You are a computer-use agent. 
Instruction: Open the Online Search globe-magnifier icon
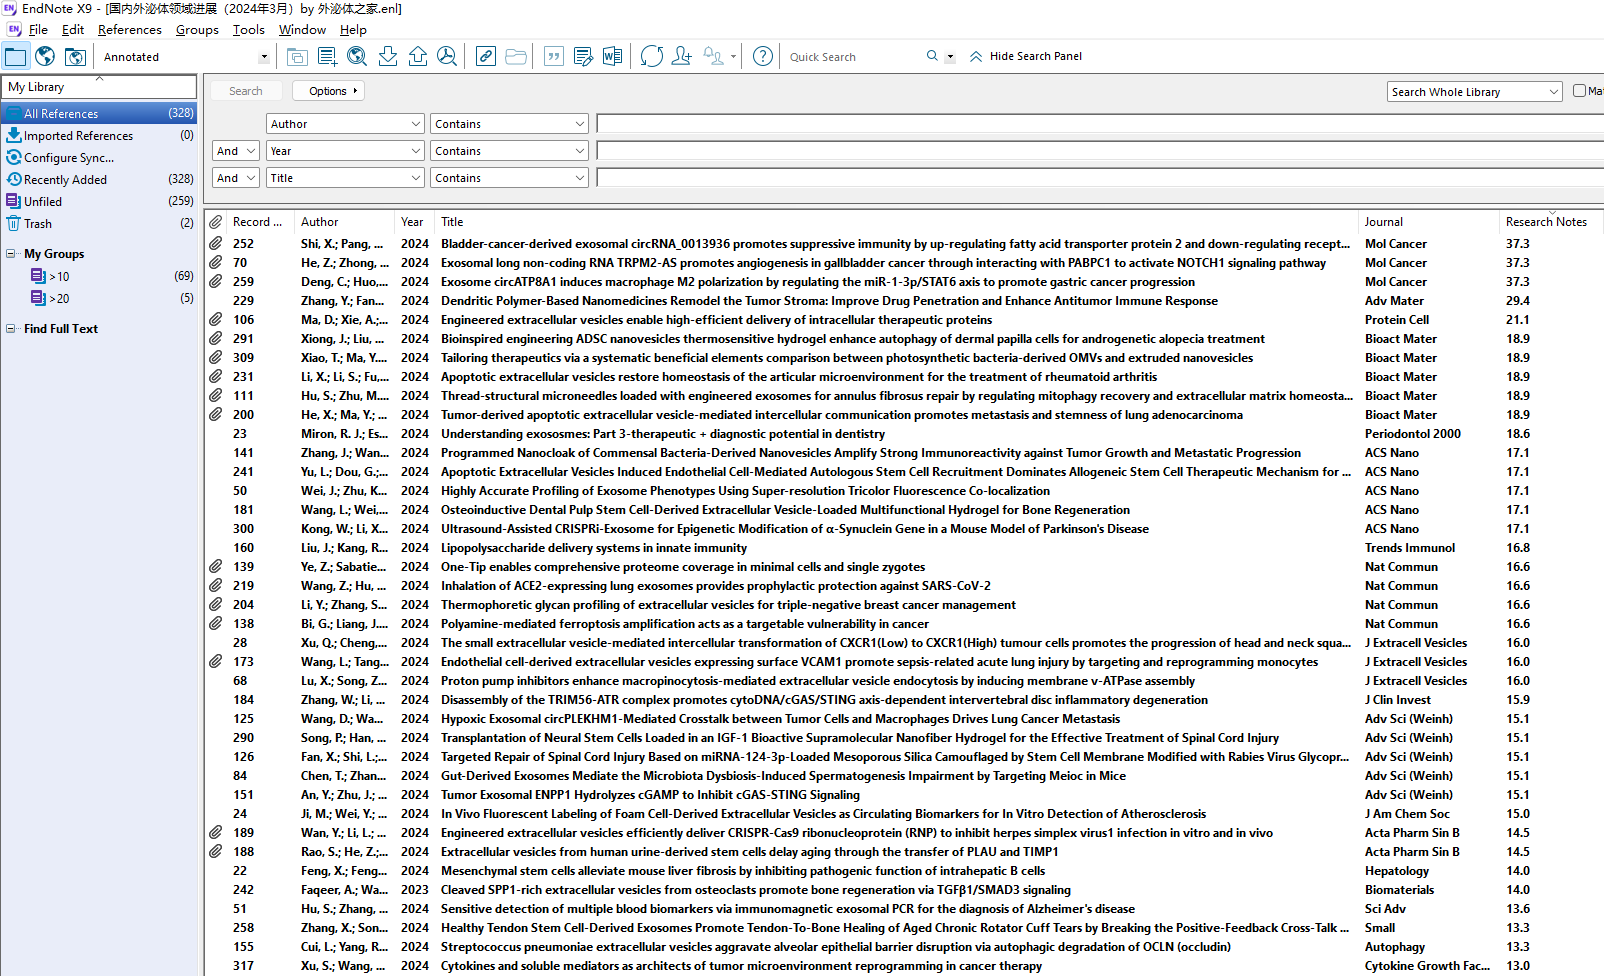(357, 57)
